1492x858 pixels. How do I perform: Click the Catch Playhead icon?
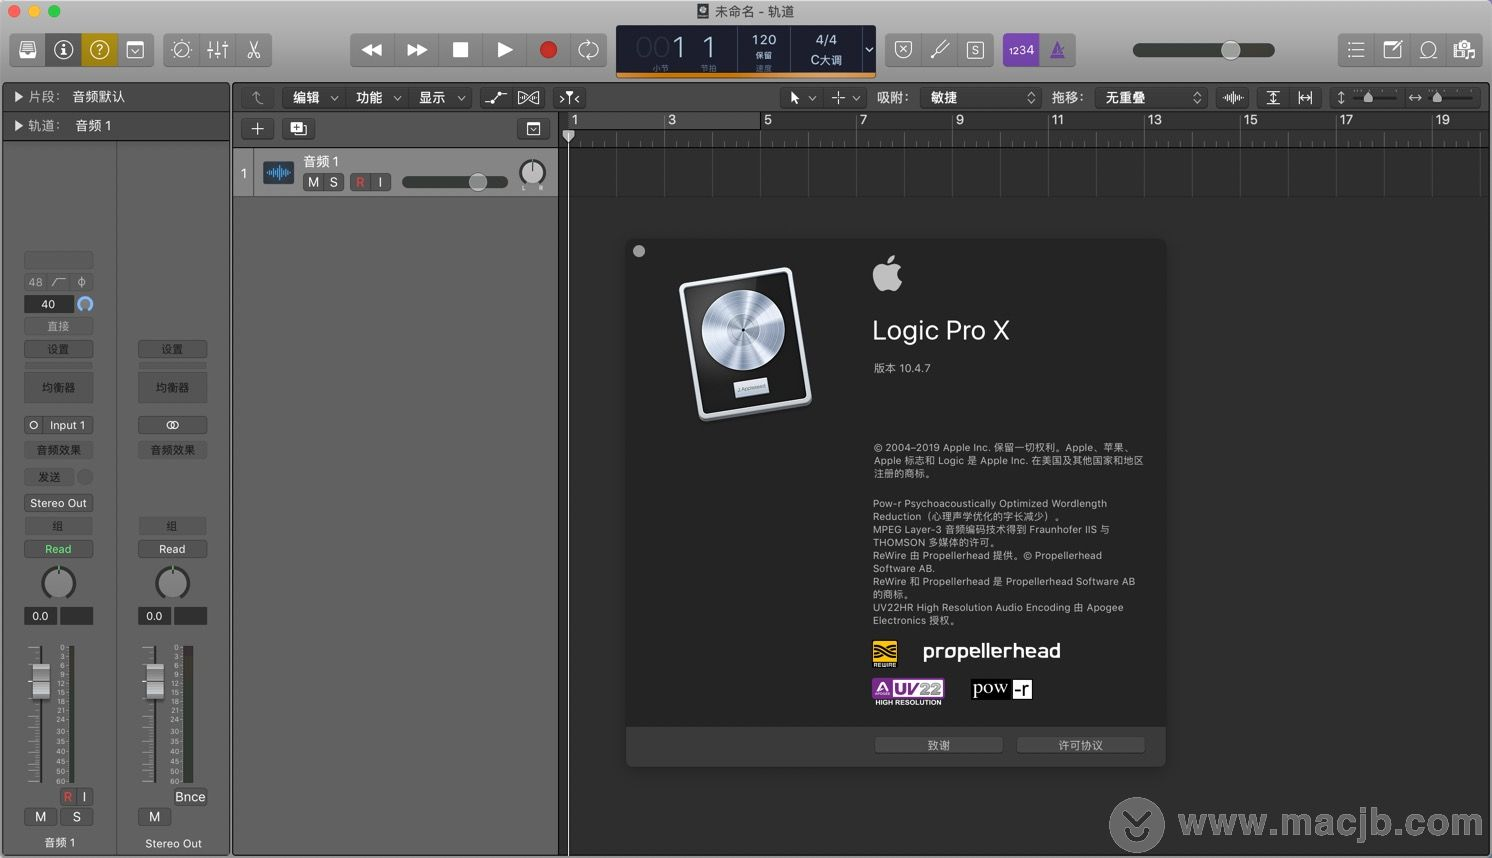569,97
